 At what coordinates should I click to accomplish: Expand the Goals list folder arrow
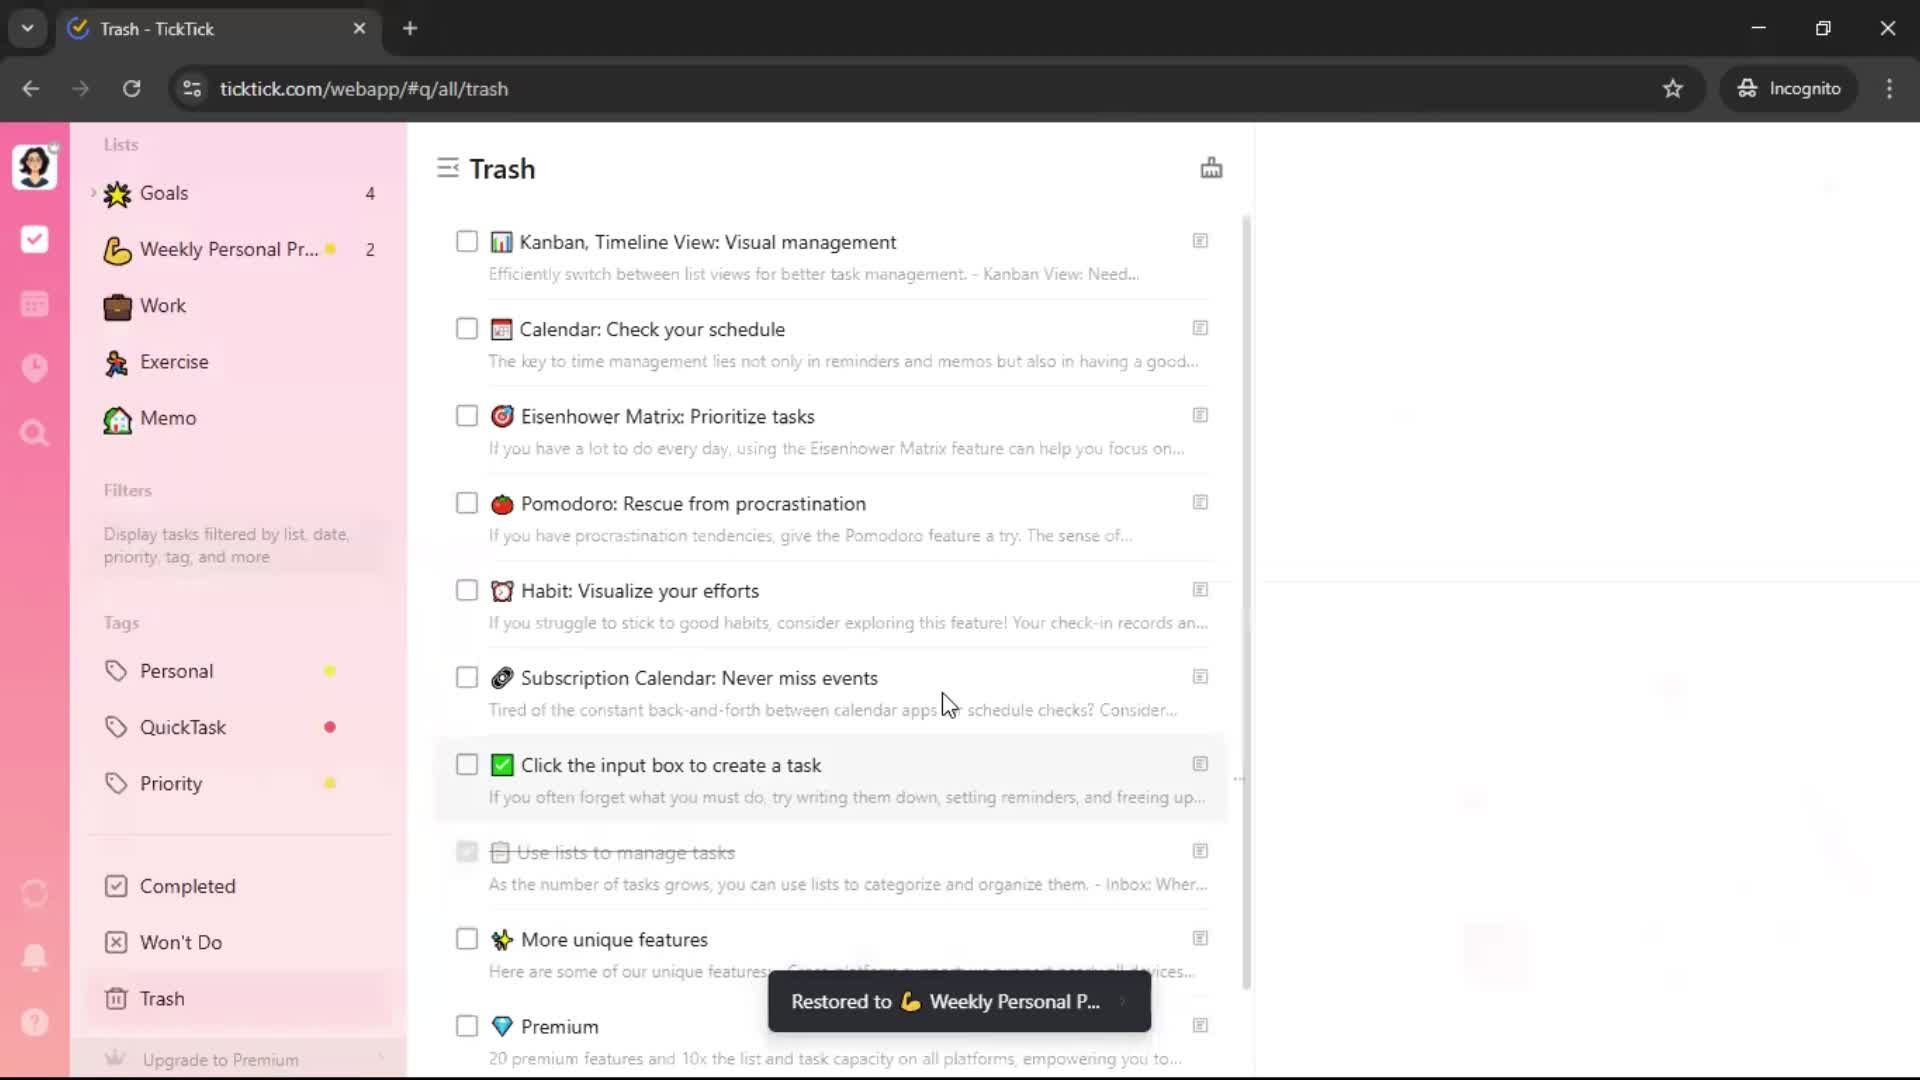pyautogui.click(x=93, y=192)
